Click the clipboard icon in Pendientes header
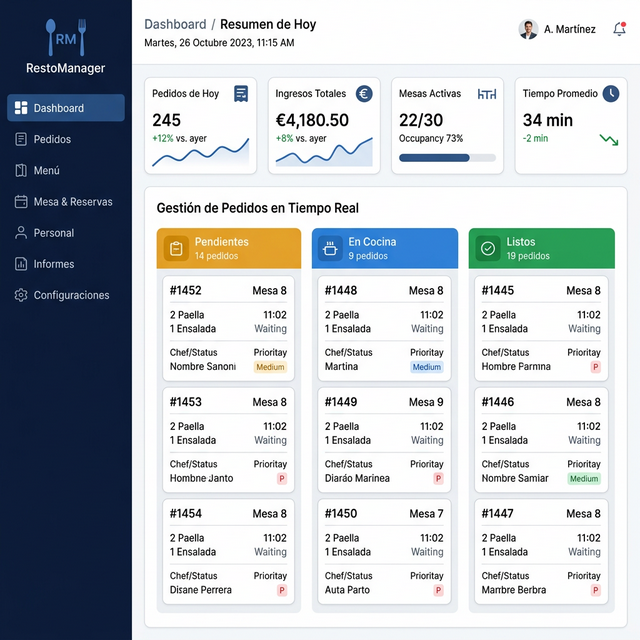This screenshot has width=640, height=640. (x=176, y=248)
